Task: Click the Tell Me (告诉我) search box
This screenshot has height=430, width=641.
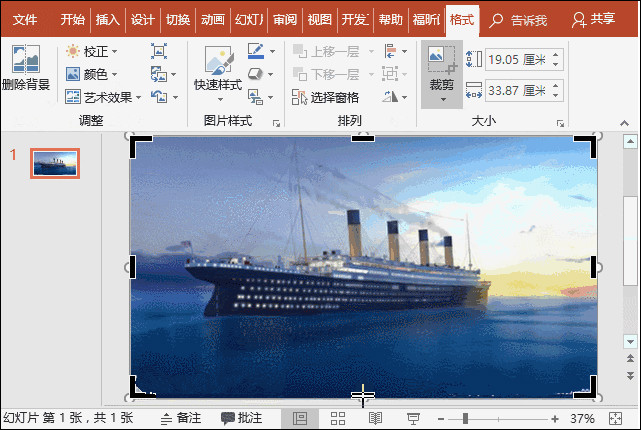Action: point(518,20)
